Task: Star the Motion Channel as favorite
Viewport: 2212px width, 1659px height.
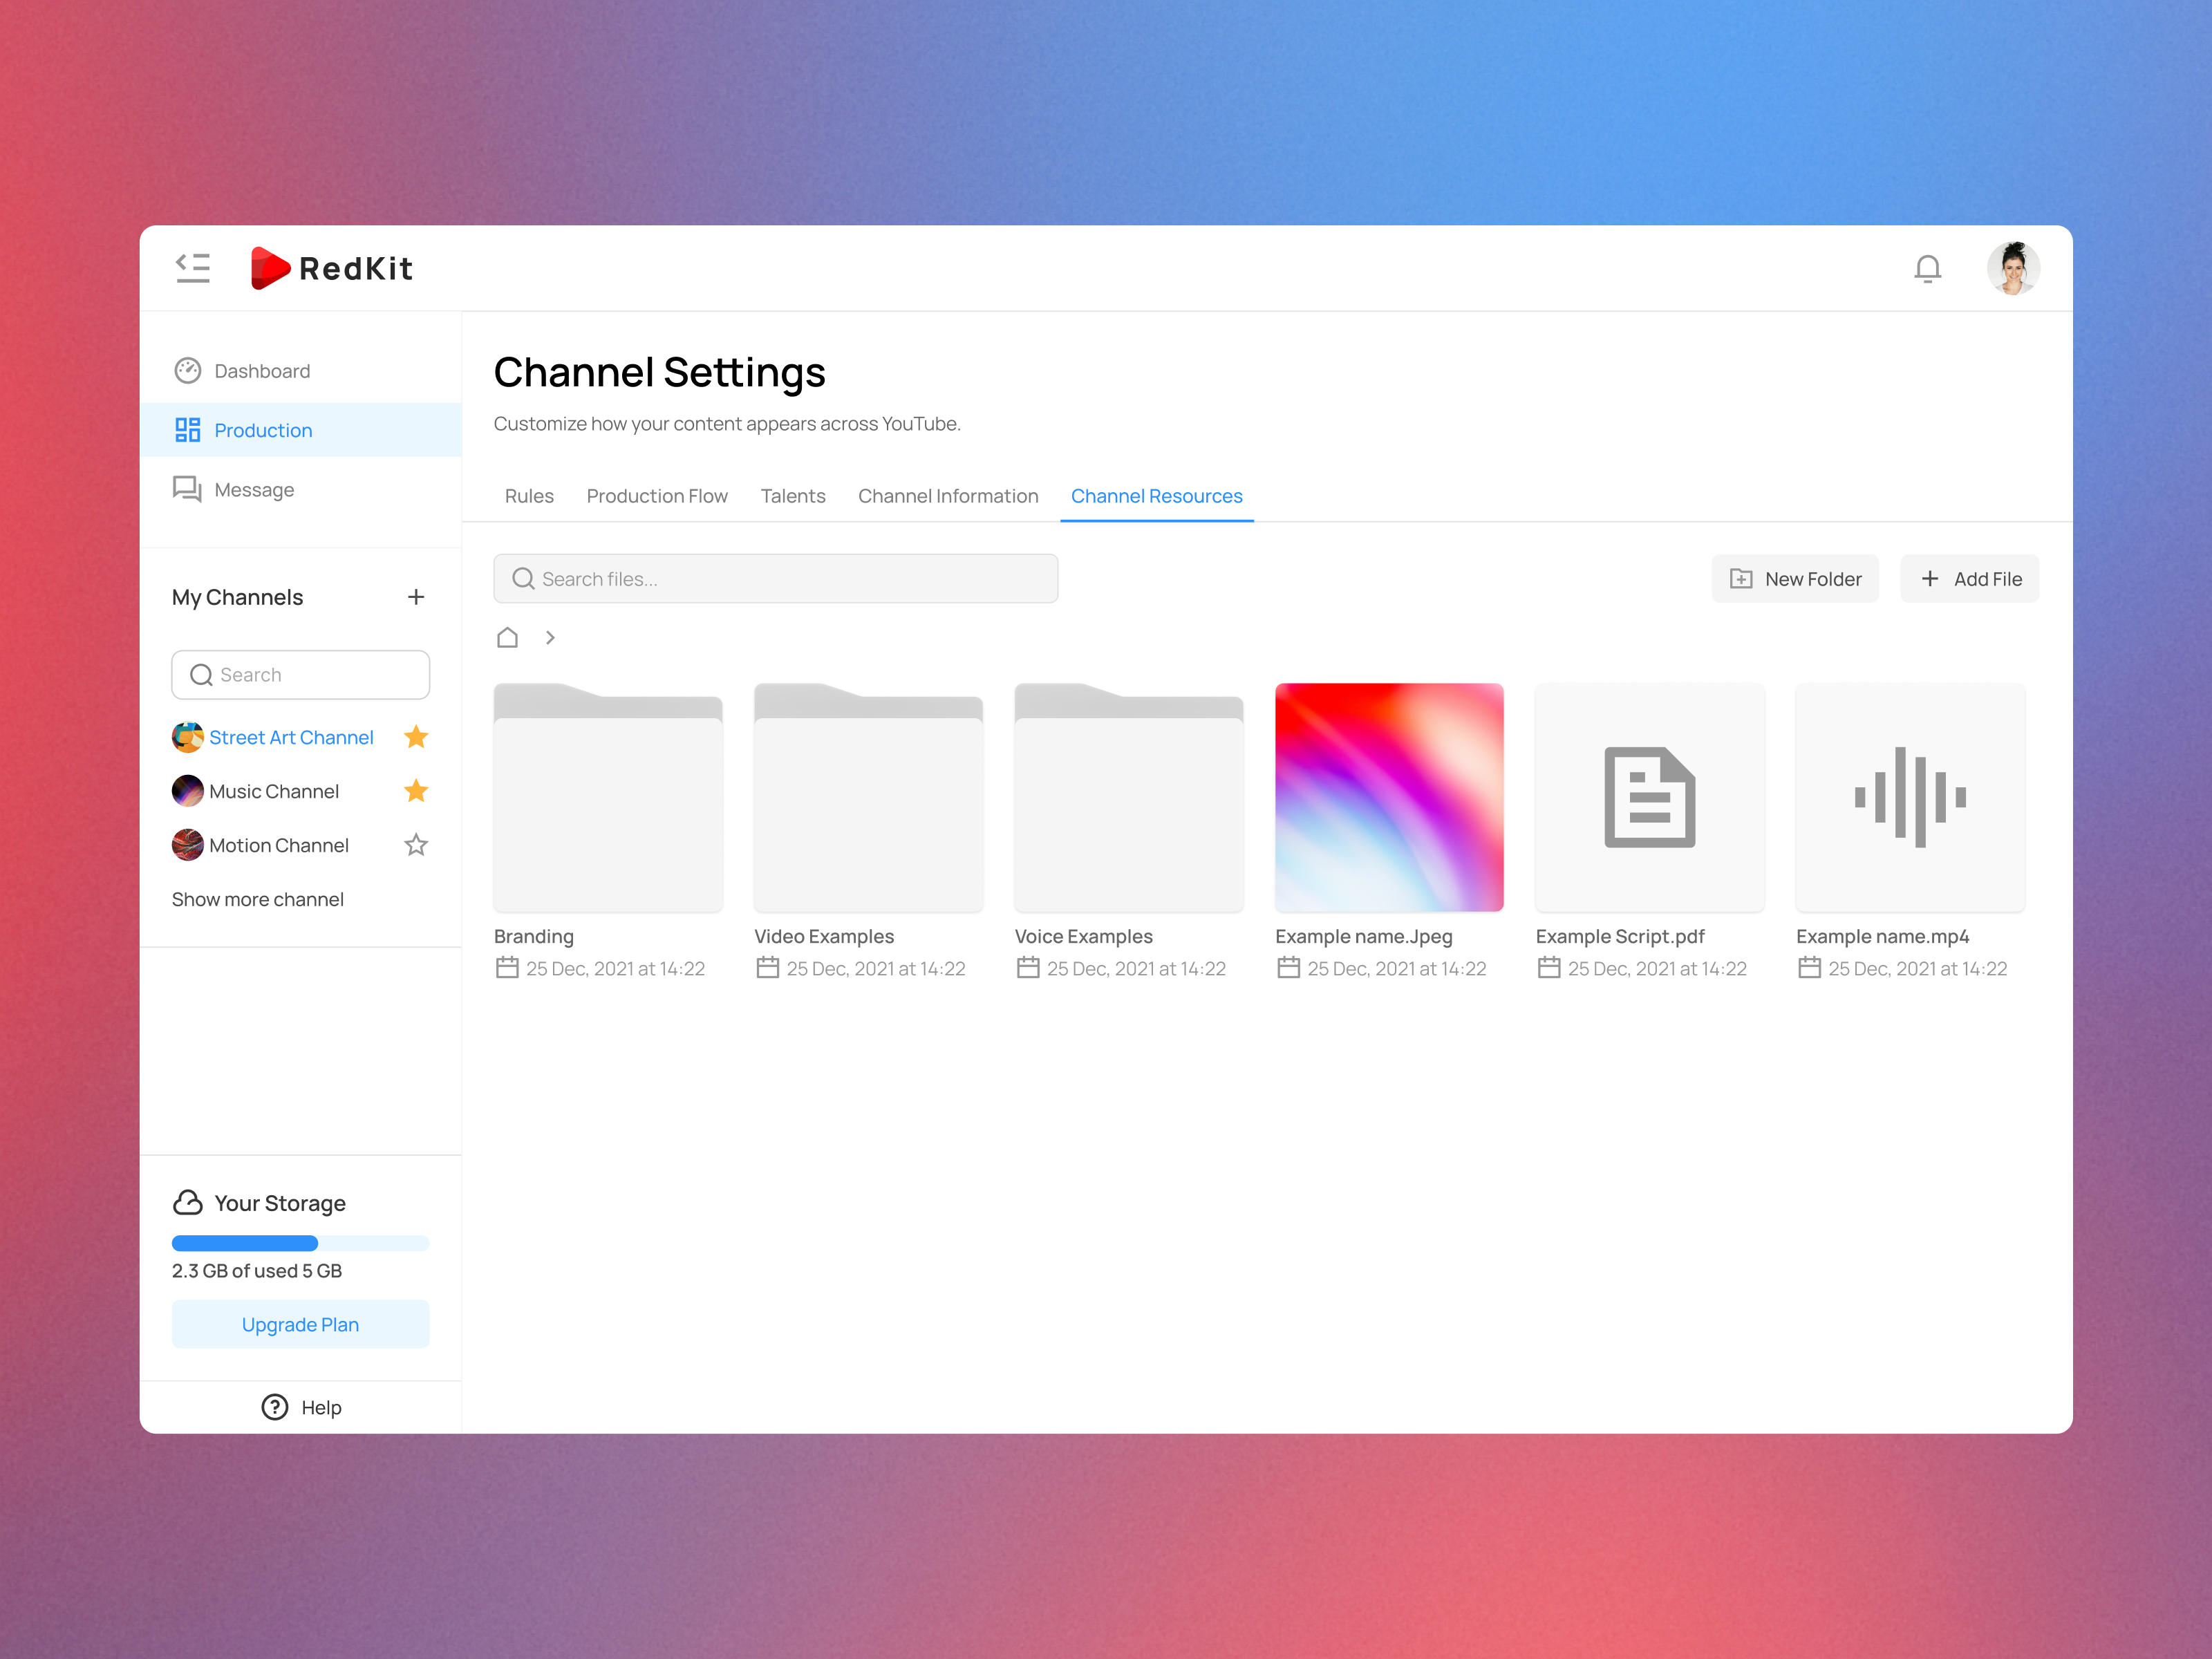Action: (x=416, y=845)
